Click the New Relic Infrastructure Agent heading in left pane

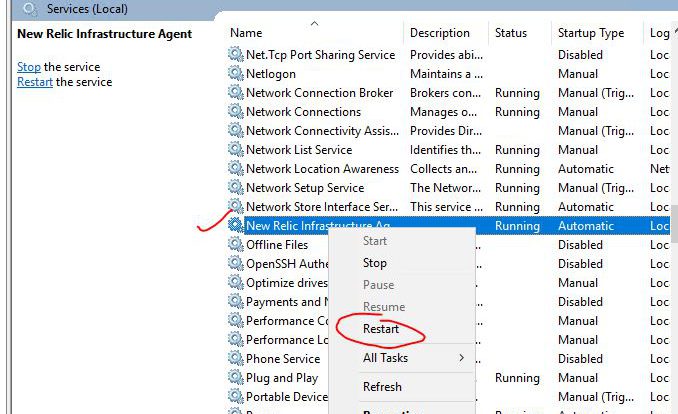104,34
